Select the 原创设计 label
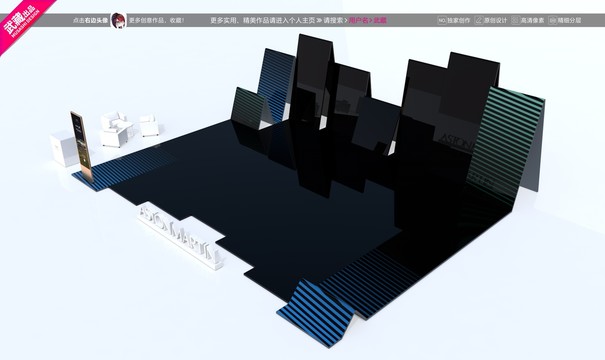 pos(495,20)
